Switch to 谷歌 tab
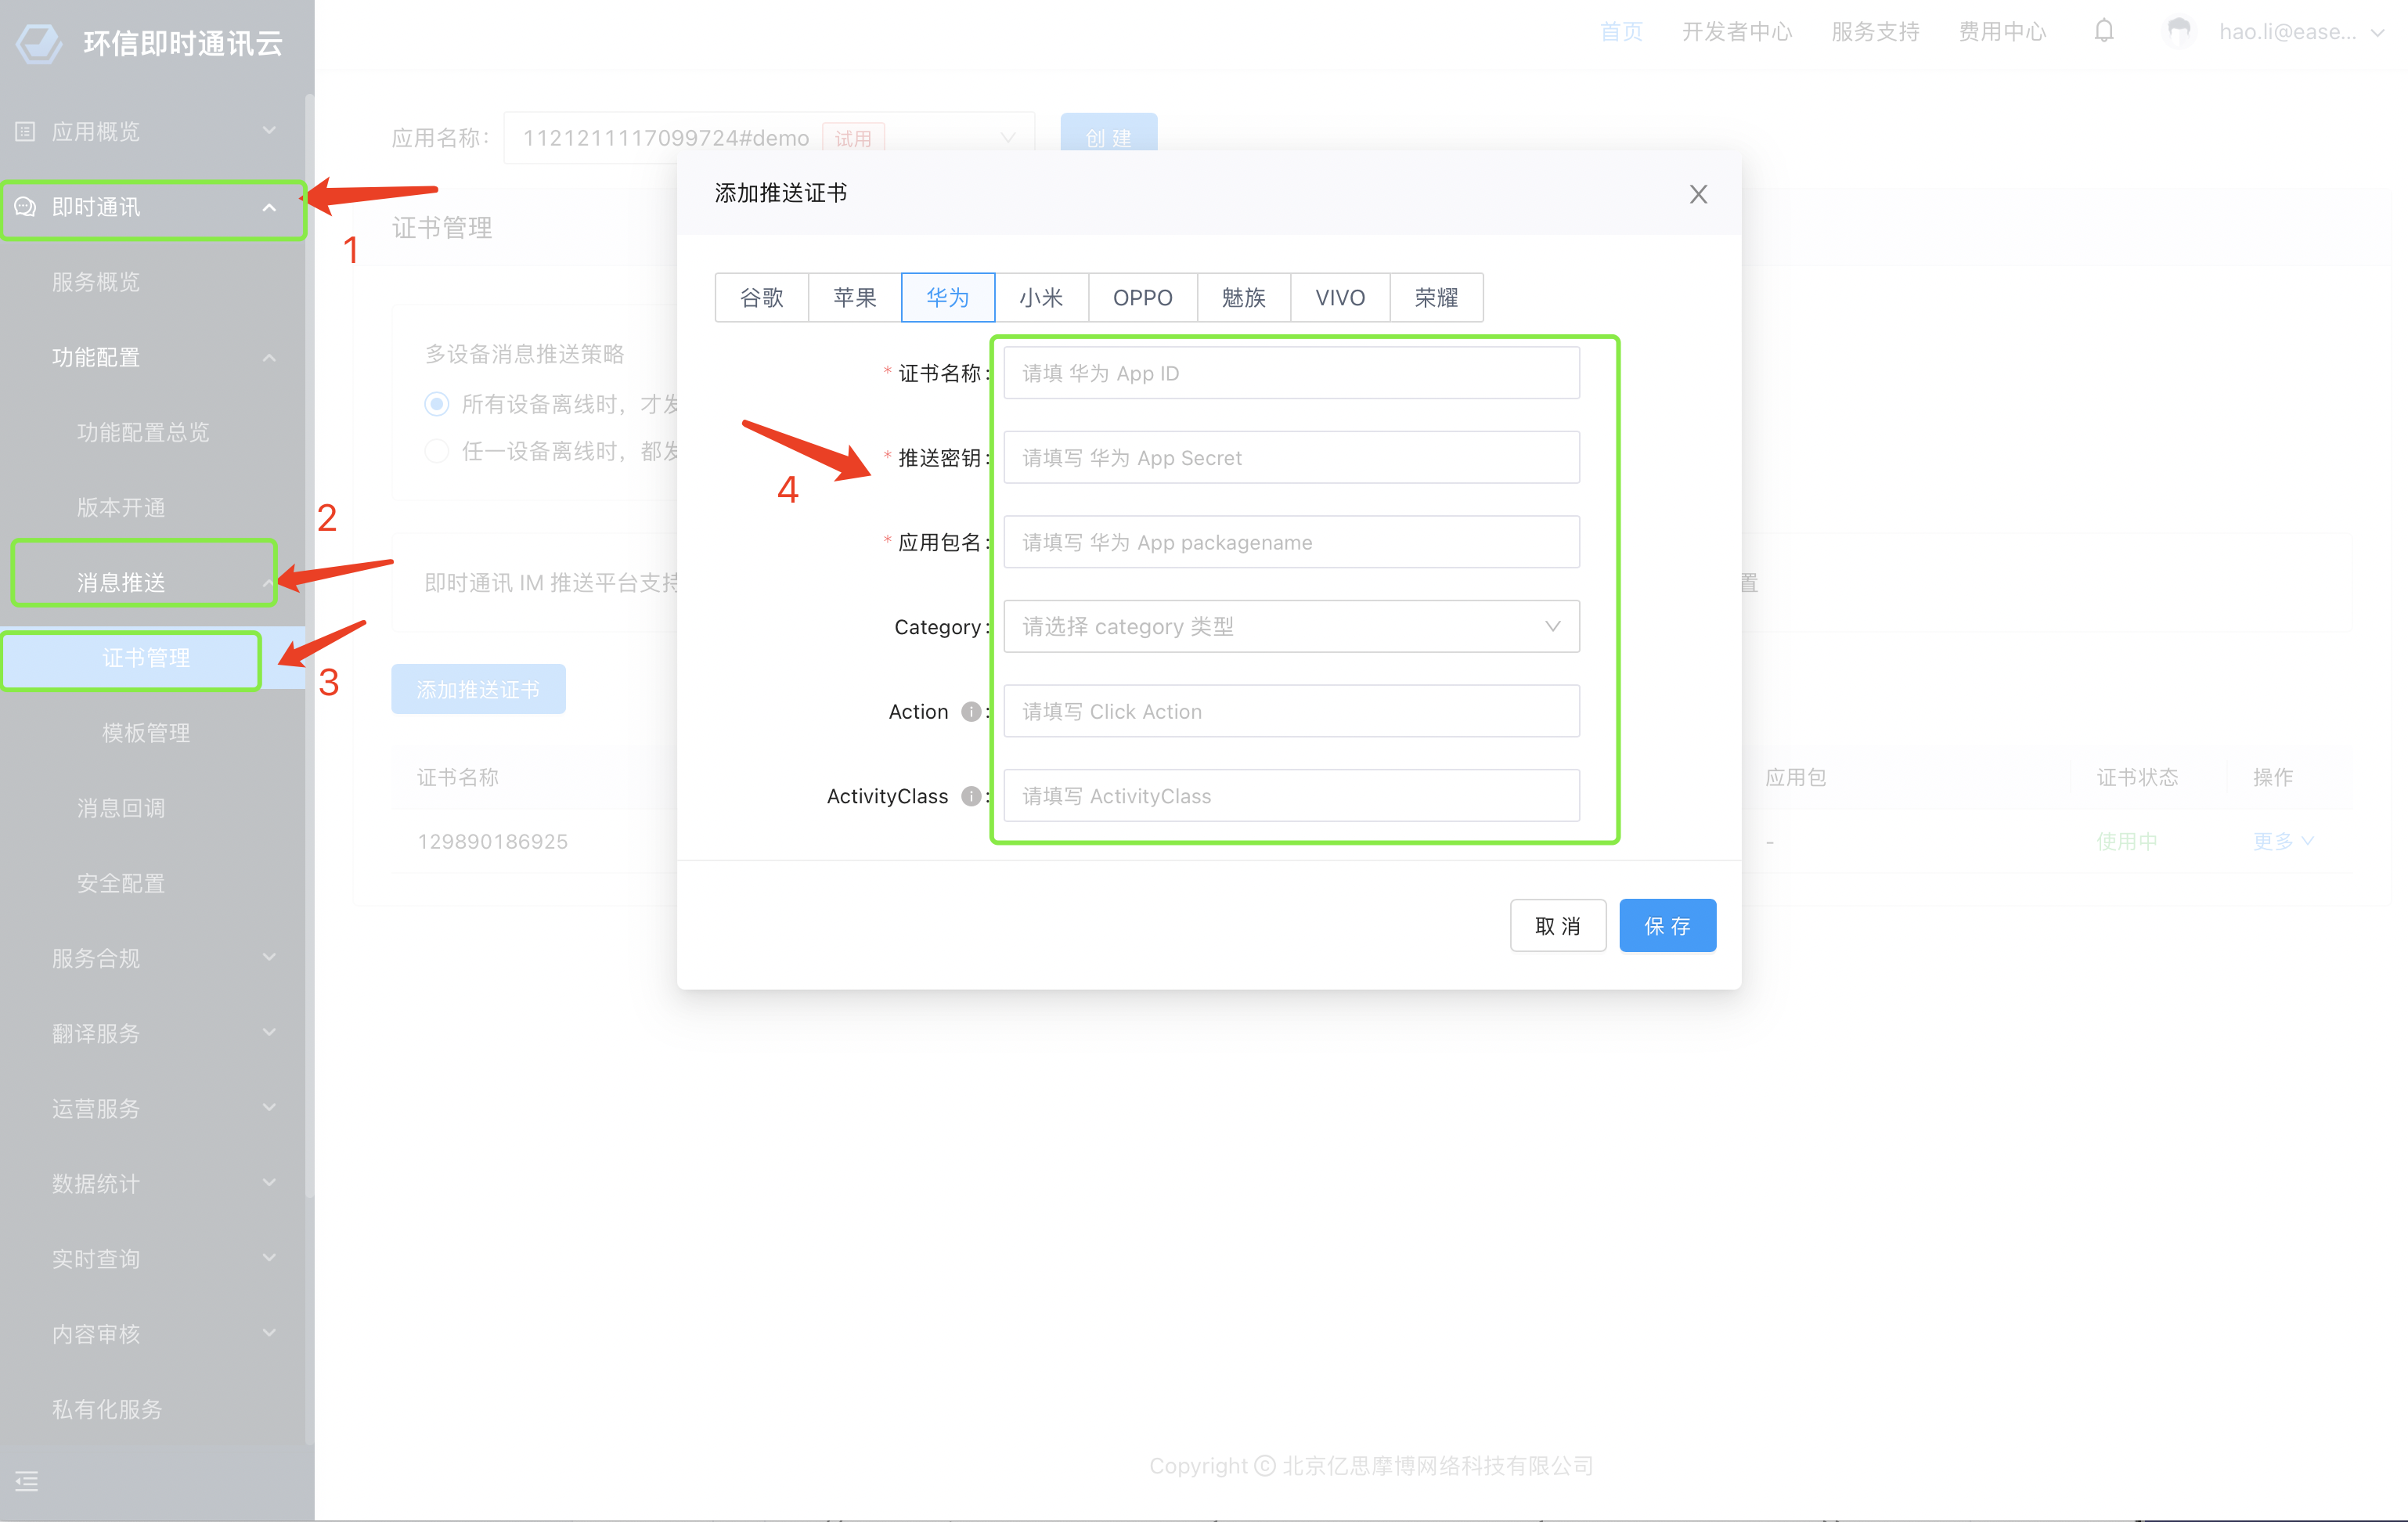 coord(761,297)
